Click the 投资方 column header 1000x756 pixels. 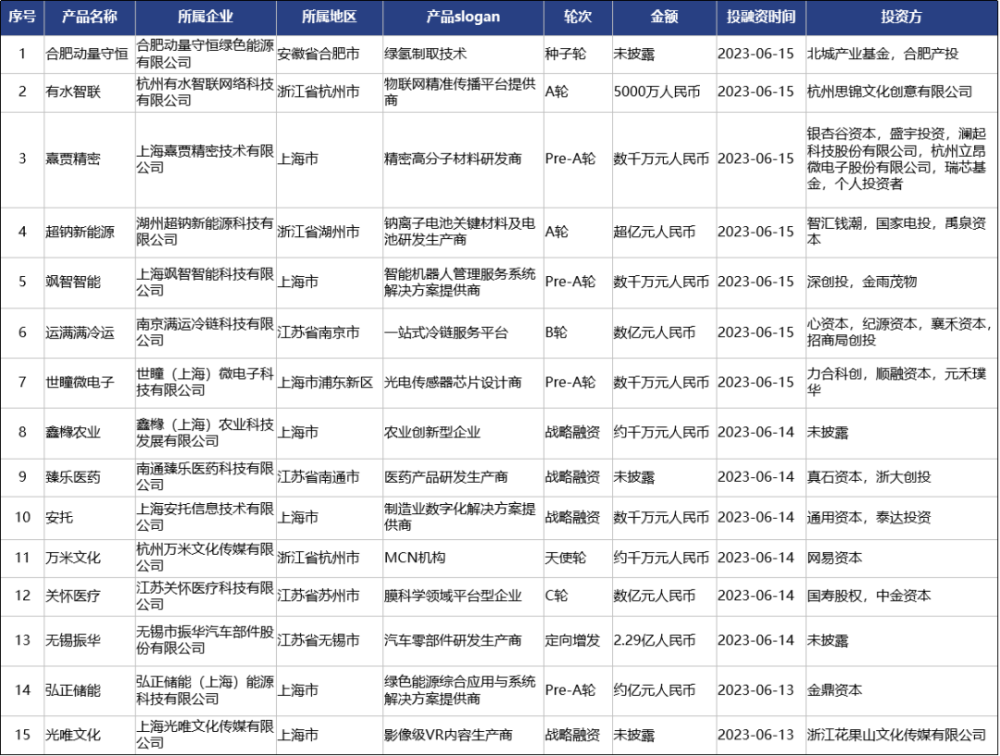point(901,17)
